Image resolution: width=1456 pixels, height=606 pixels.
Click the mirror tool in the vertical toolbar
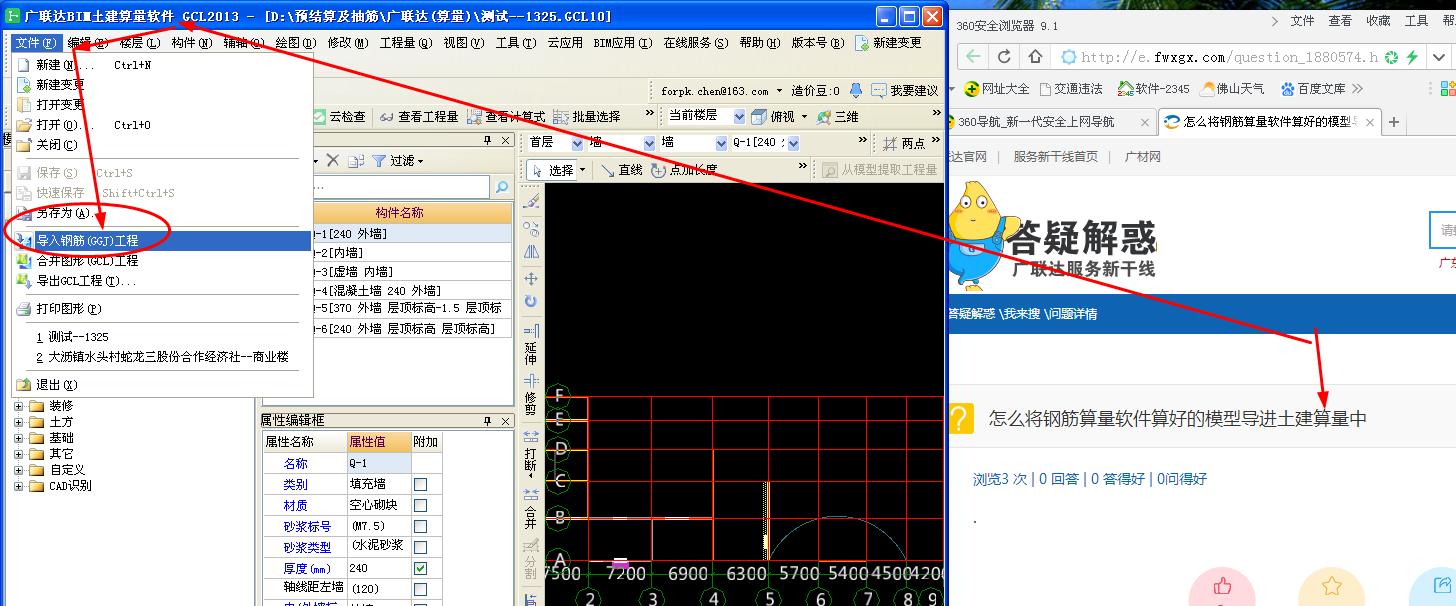[x=531, y=252]
